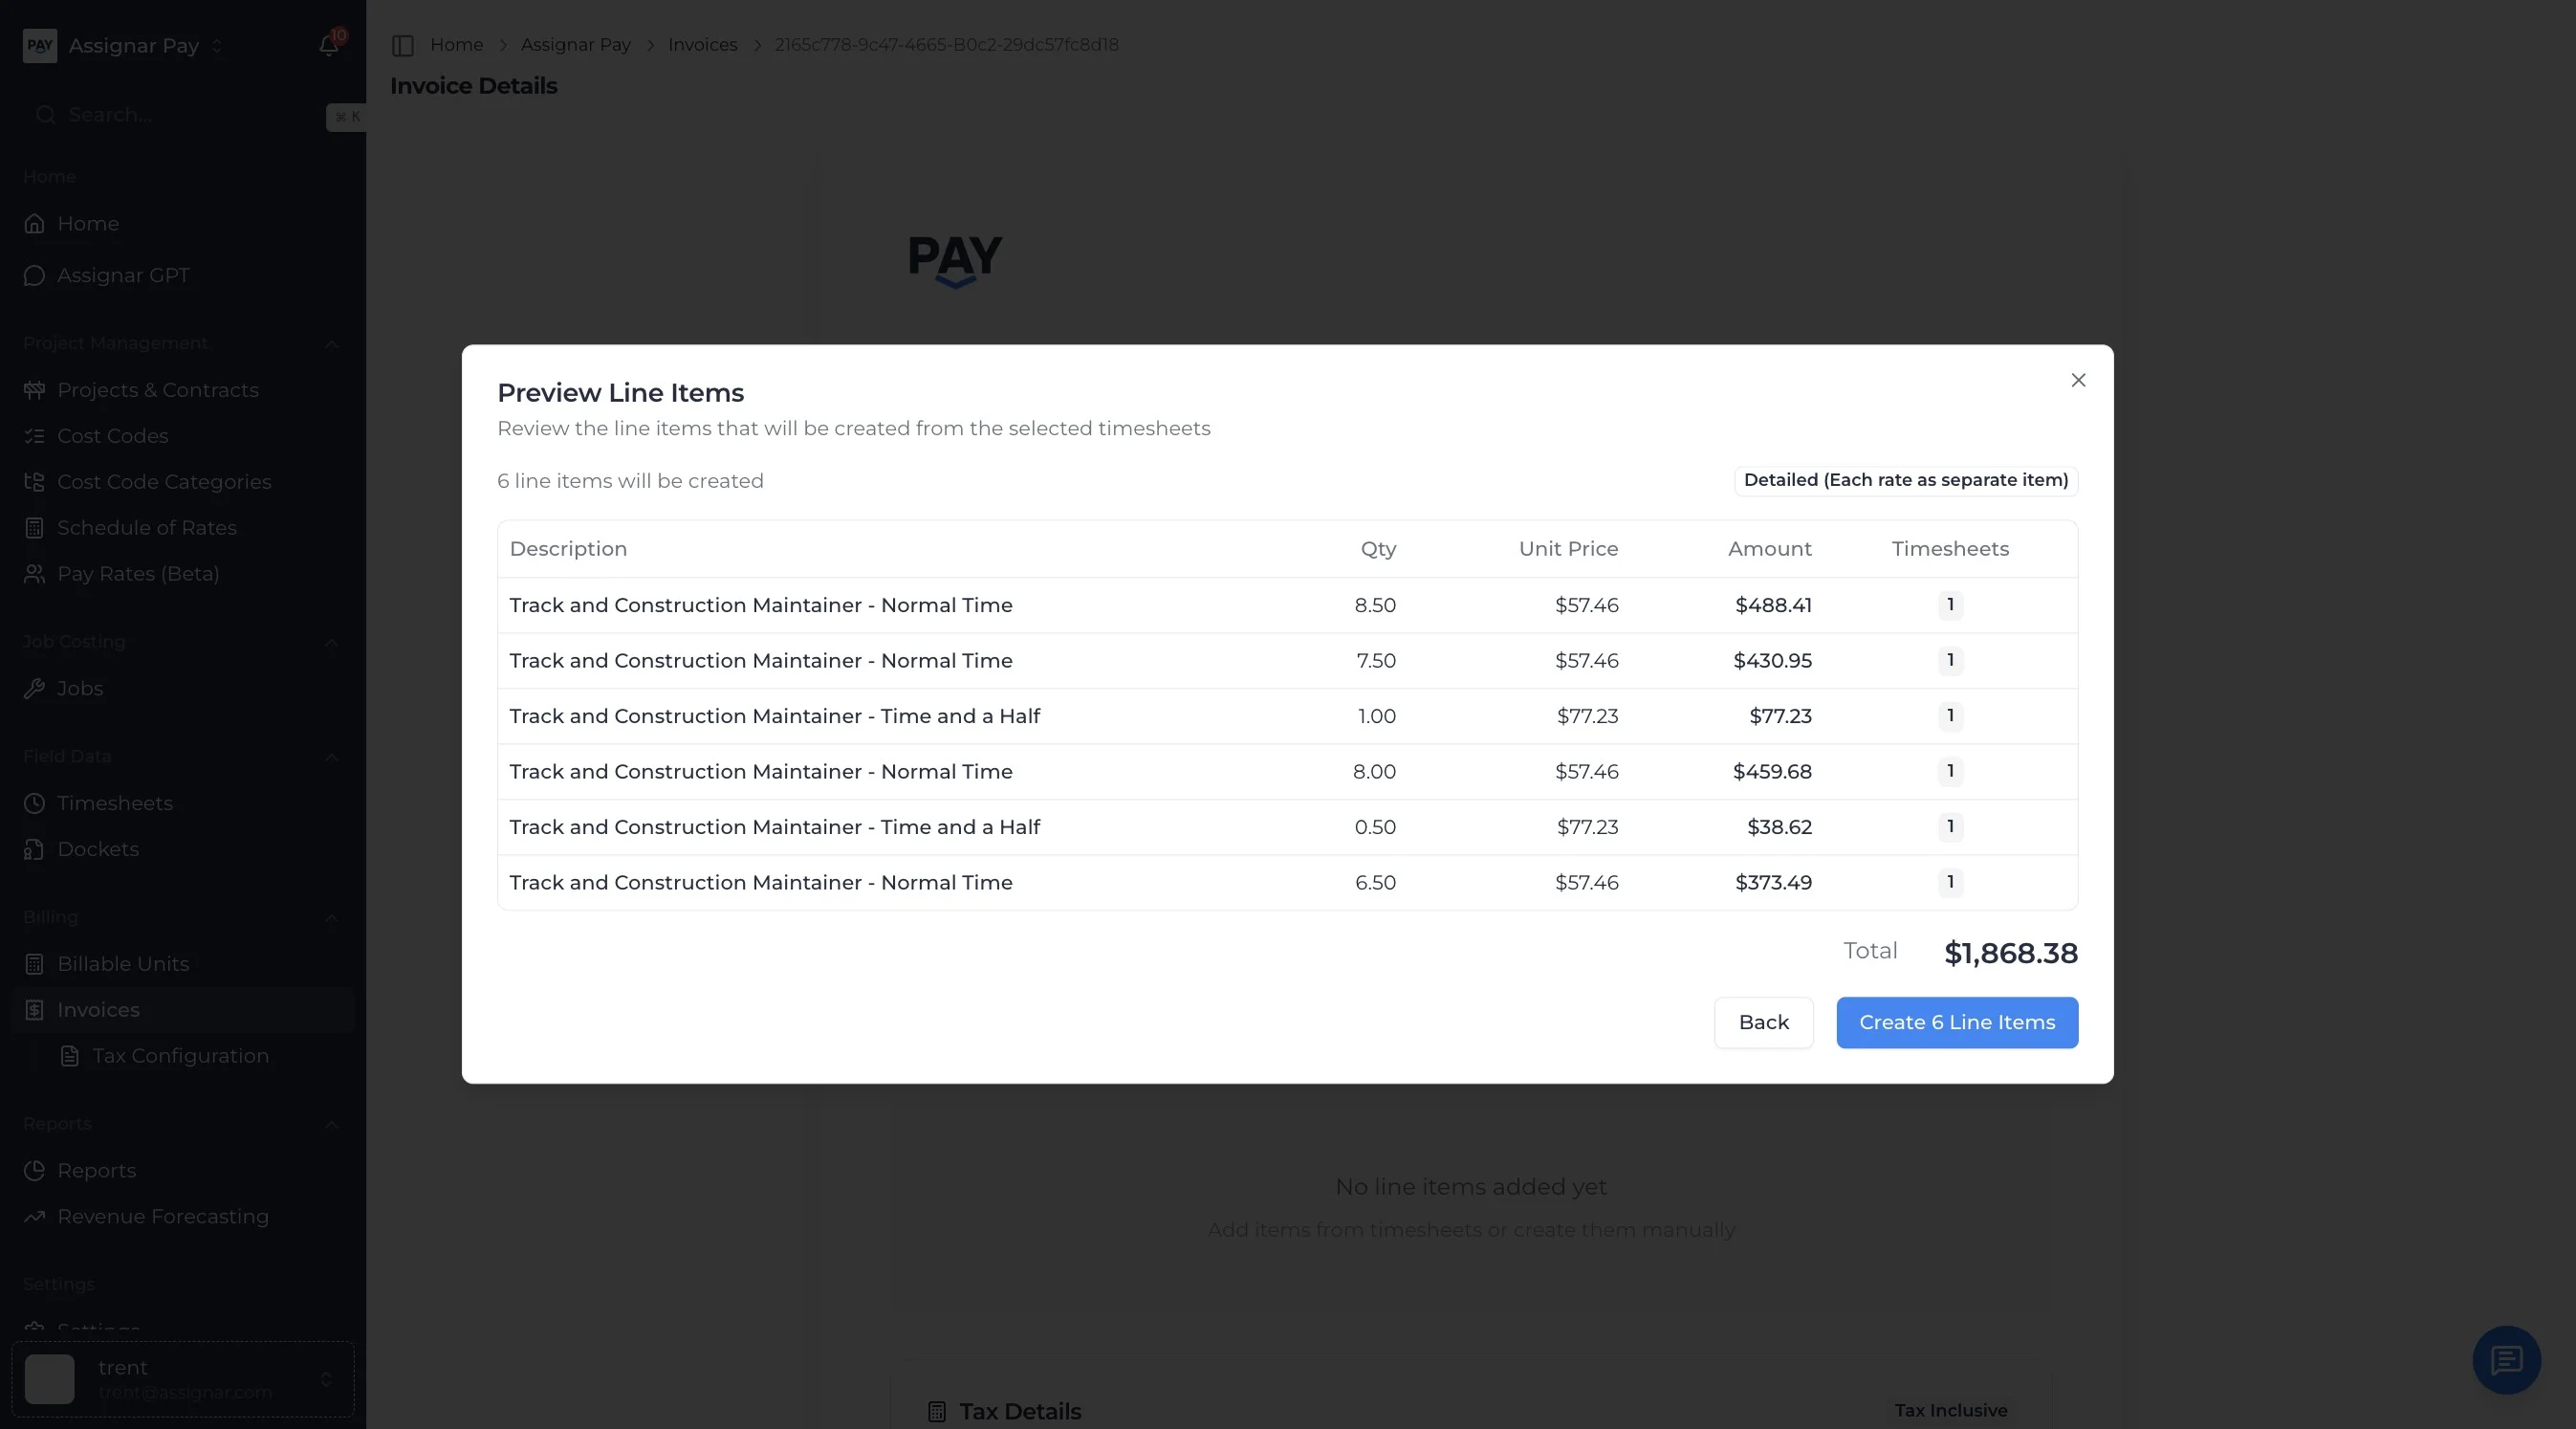
Task: Click the Timesheets clock icon
Action: click(x=34, y=803)
